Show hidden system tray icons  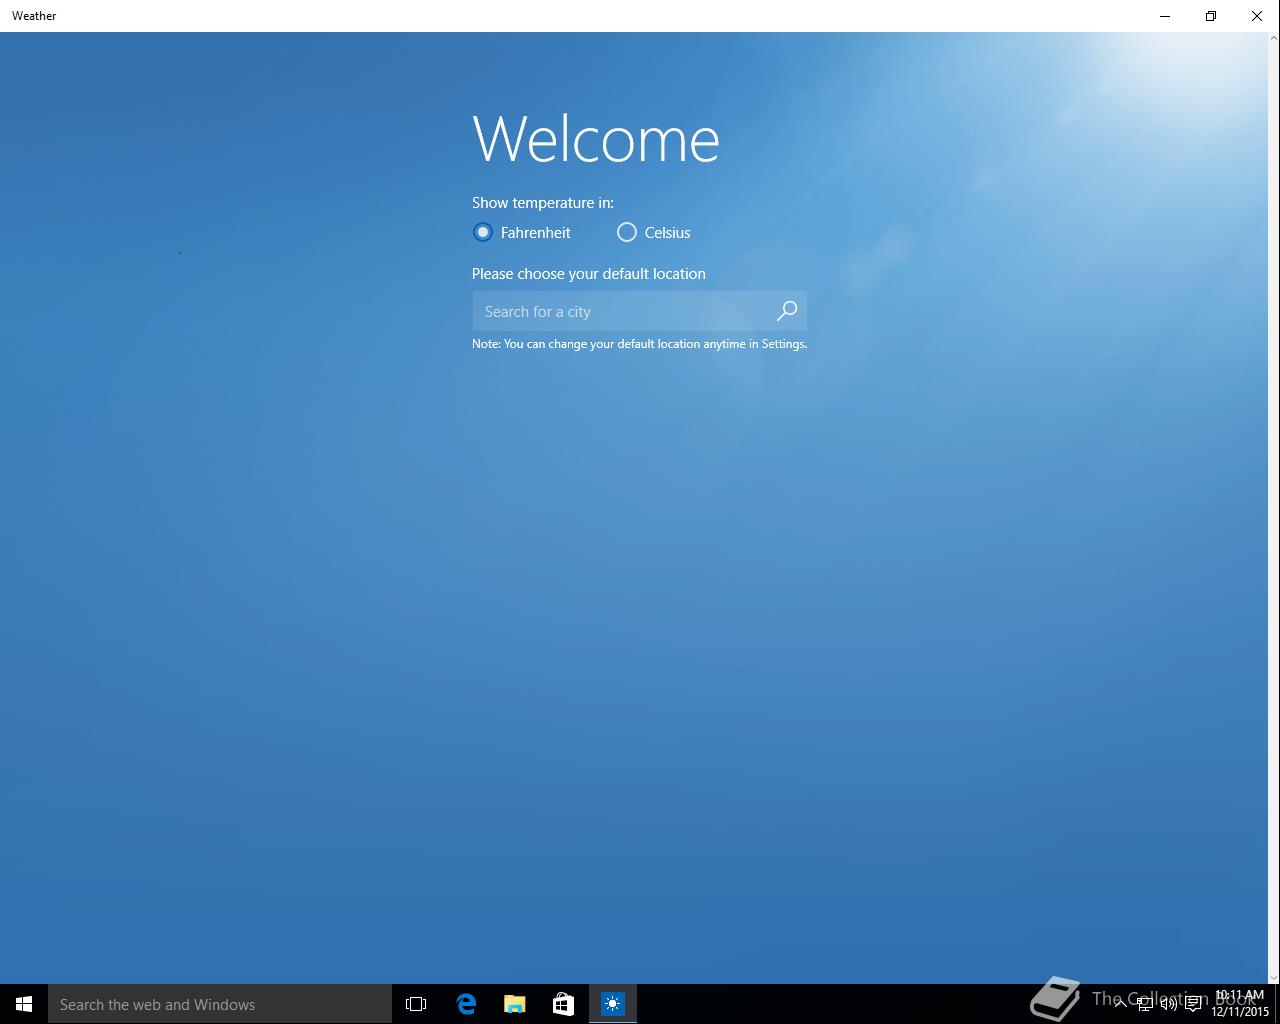click(1120, 1004)
